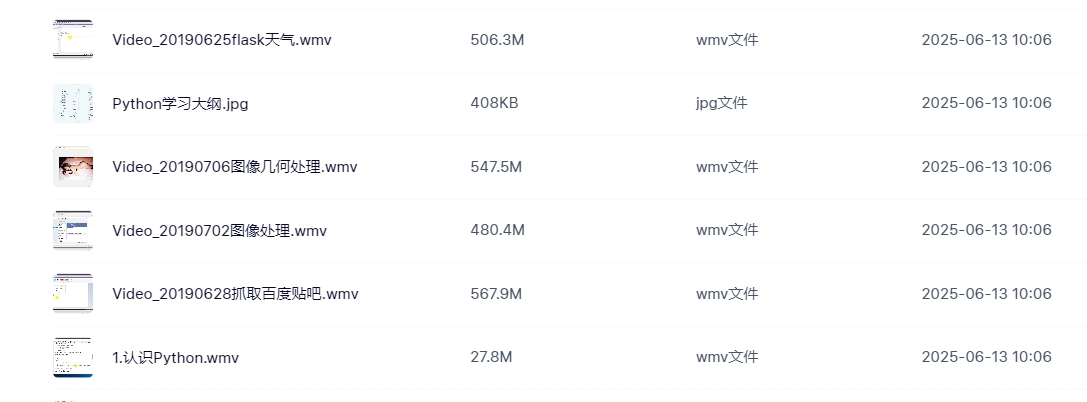The height and width of the screenshot is (402, 1087).
Task: Click the 27.8M size cell
Action: (x=491, y=357)
